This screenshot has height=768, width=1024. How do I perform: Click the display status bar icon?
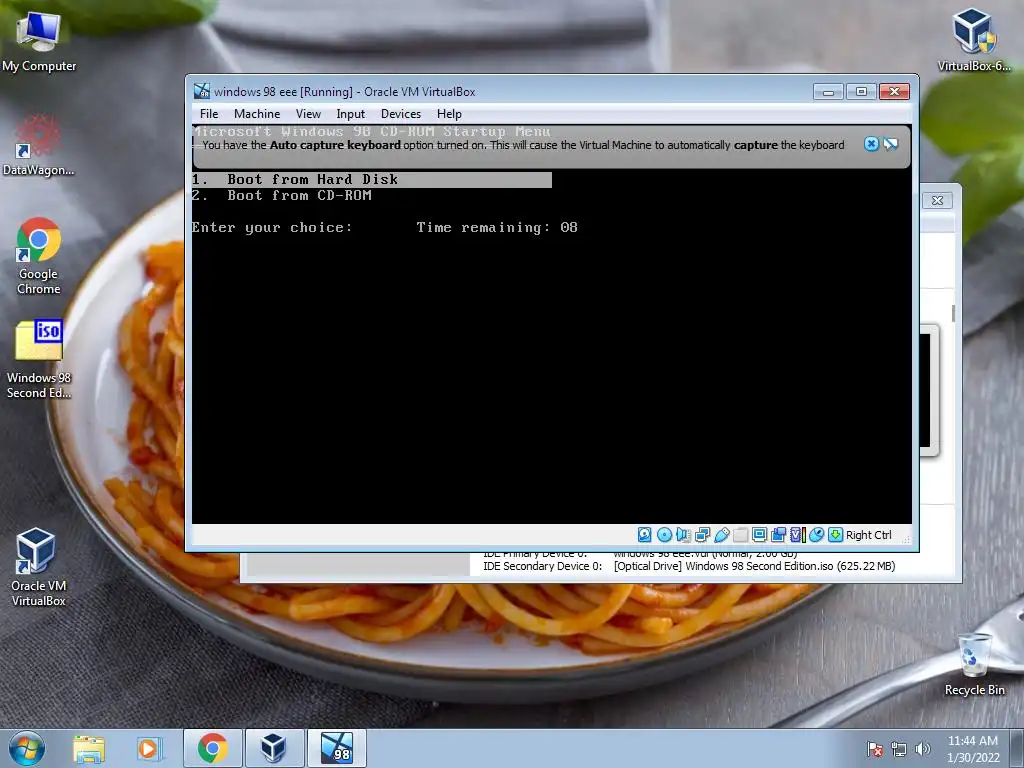click(x=760, y=535)
